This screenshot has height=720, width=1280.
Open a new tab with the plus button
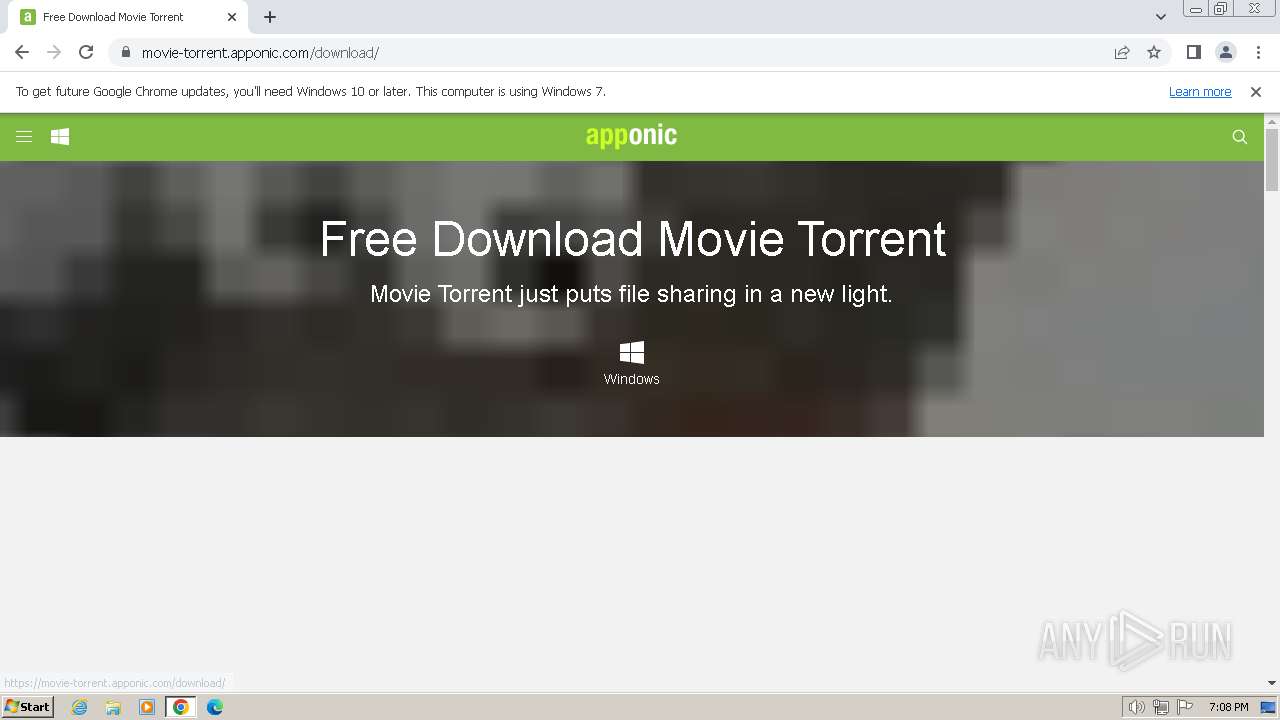(270, 17)
